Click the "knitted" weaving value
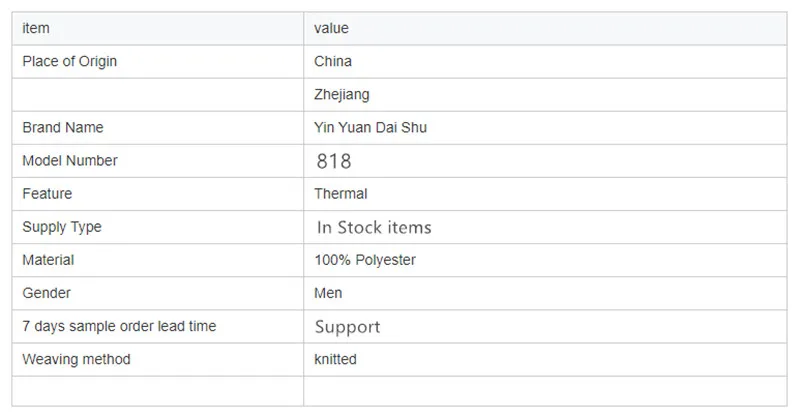This screenshot has height=417, width=800. [335, 359]
